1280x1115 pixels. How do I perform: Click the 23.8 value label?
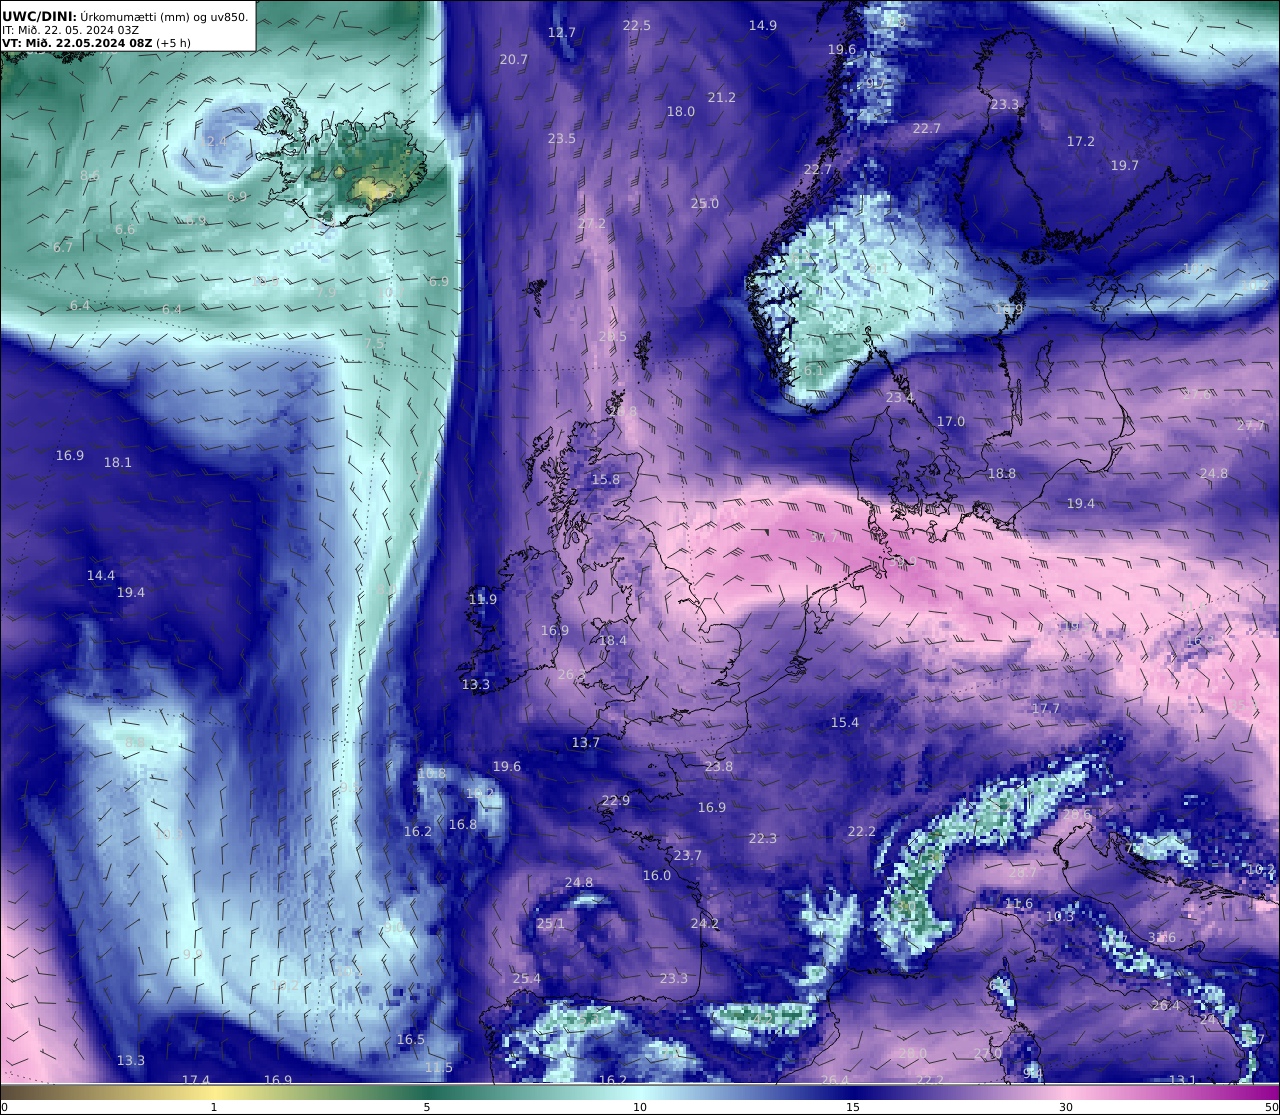[719, 767]
